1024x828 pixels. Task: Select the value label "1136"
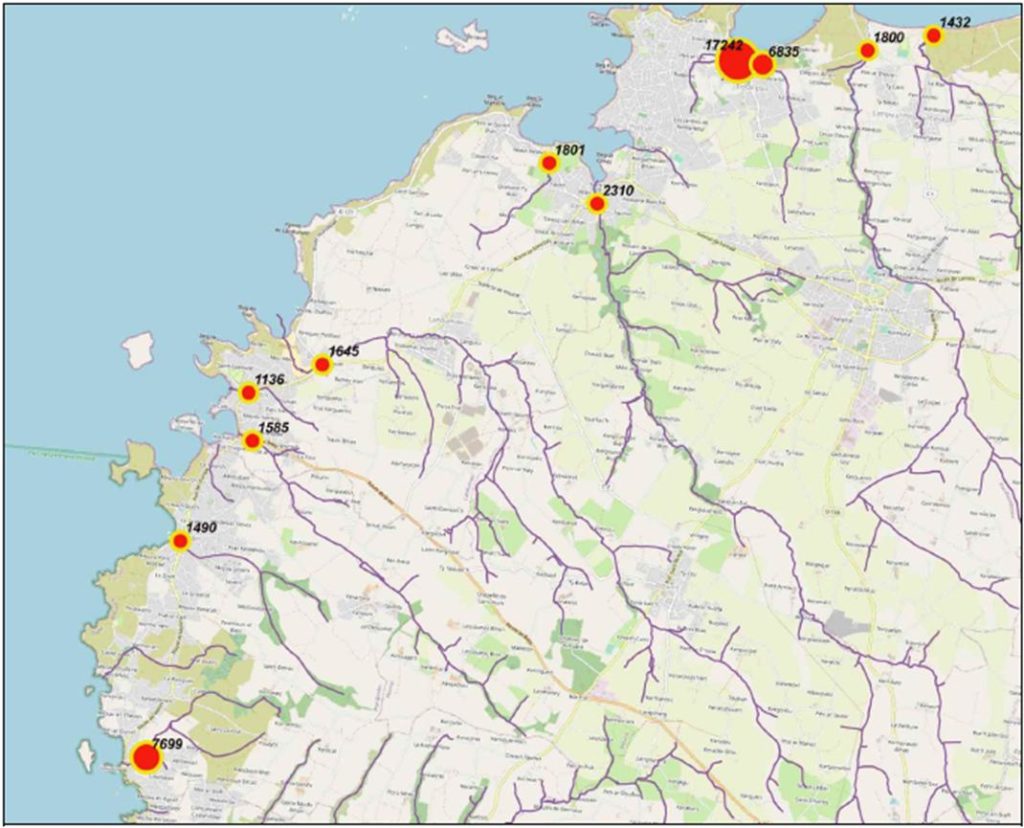[x=270, y=379]
